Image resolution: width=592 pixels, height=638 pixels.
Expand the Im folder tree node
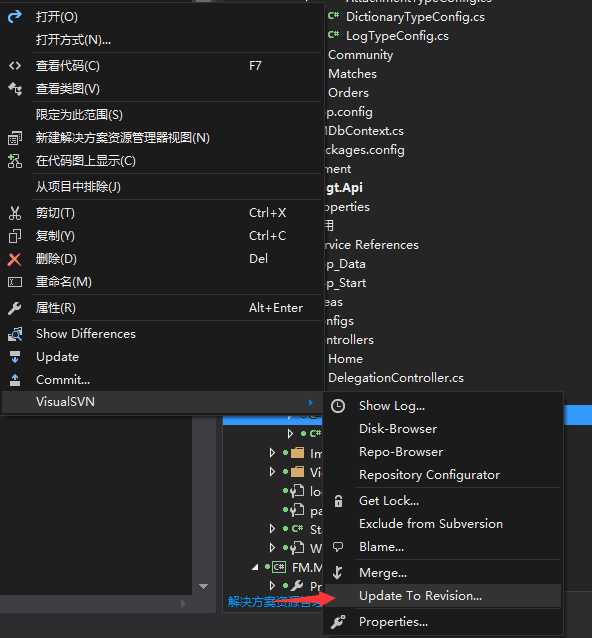[x=272, y=453]
